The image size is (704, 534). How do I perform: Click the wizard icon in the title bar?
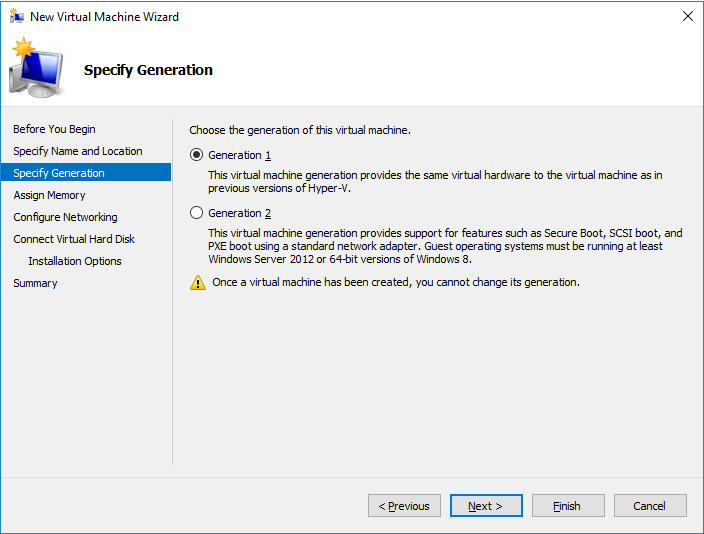tap(16, 17)
